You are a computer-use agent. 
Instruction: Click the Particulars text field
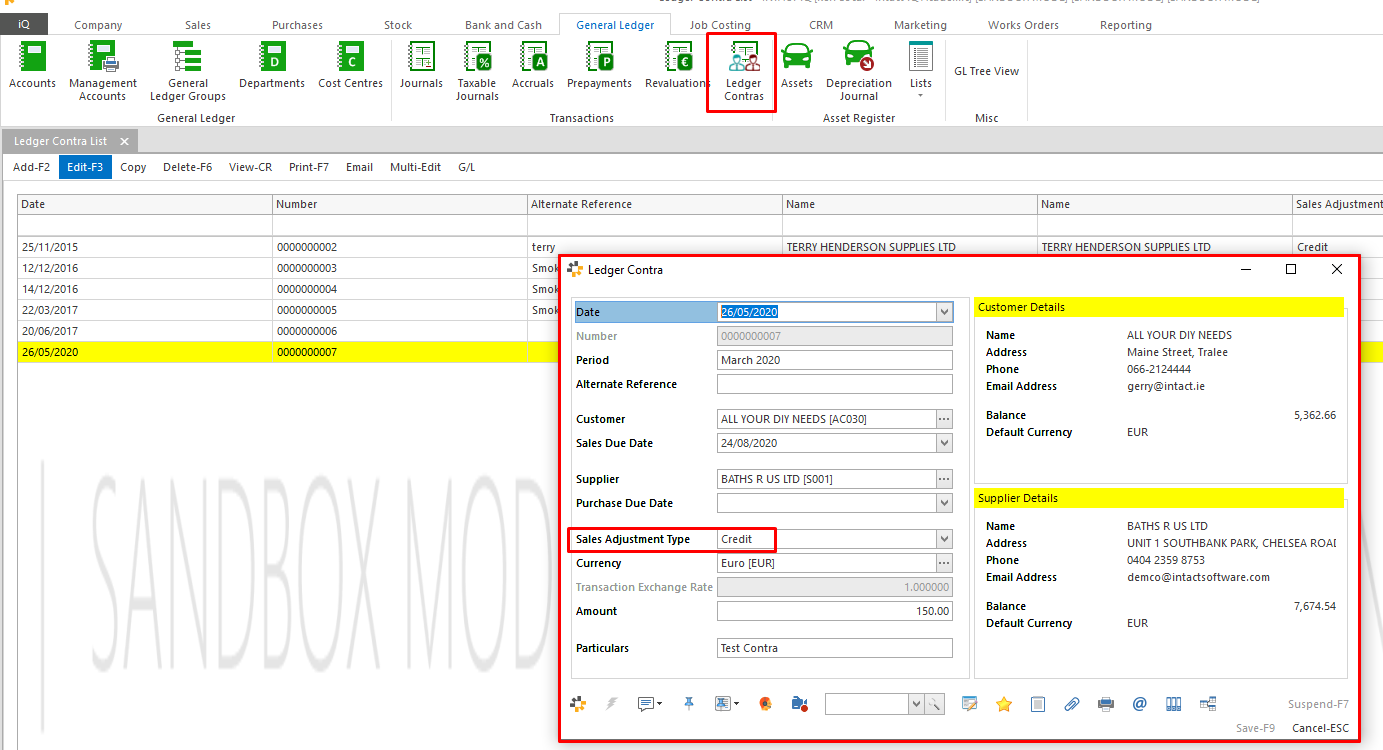click(x=834, y=648)
